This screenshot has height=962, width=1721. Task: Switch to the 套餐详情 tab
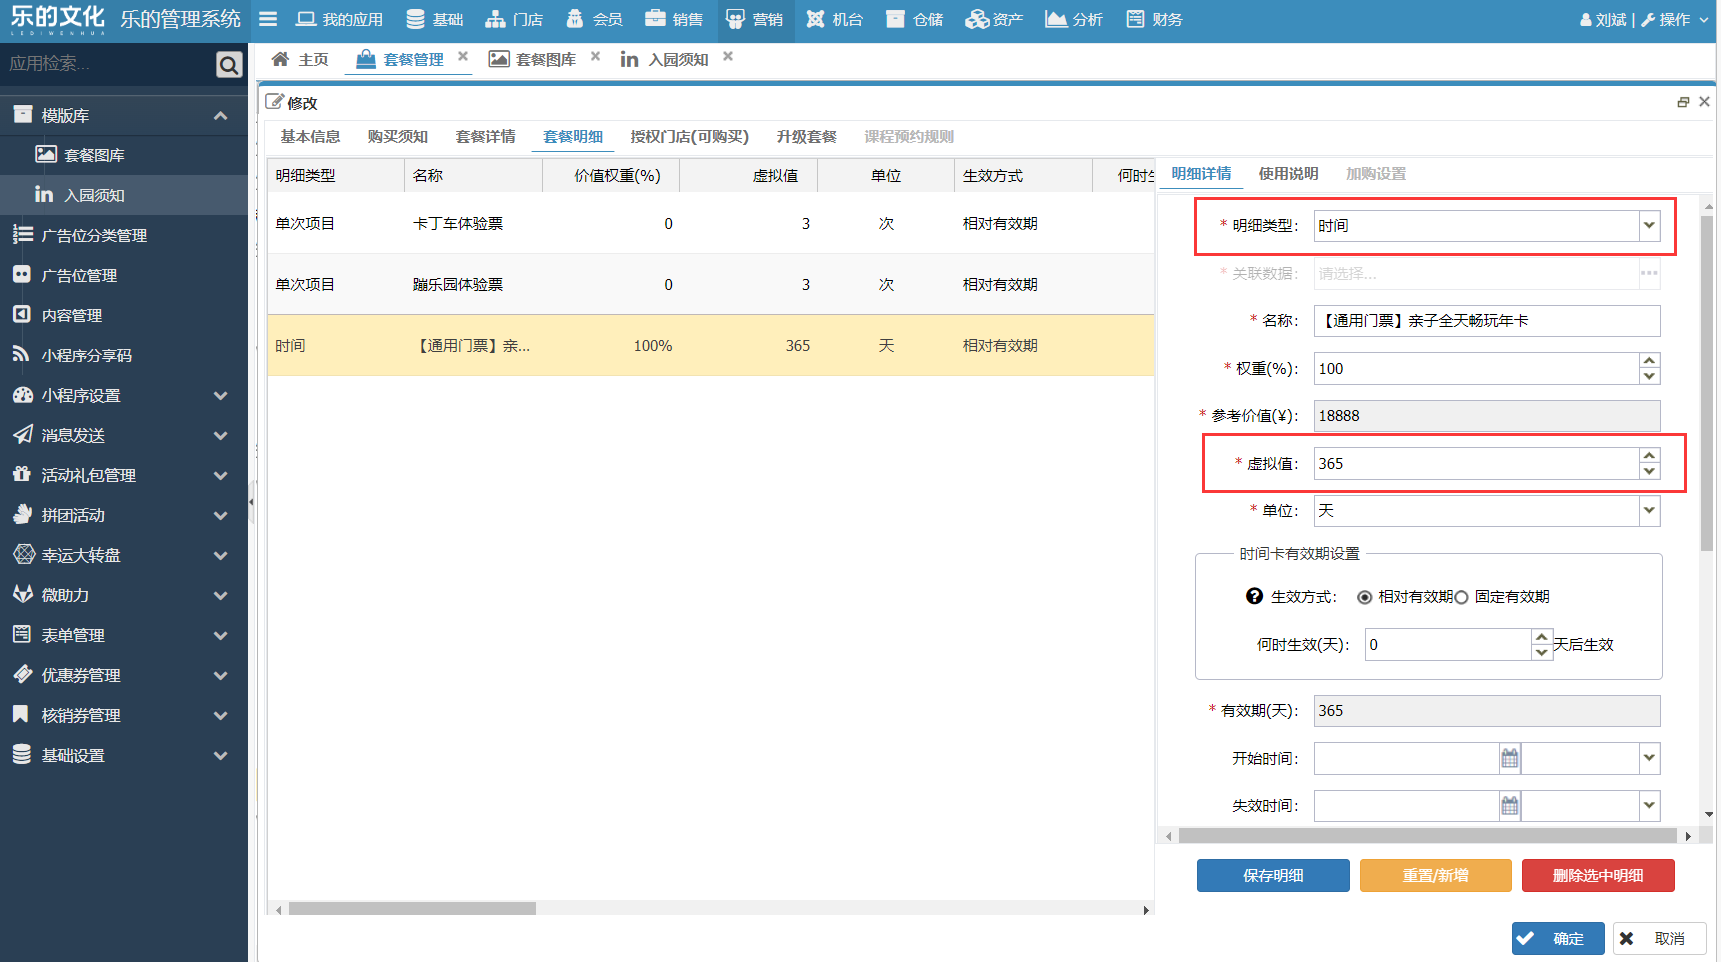[485, 136]
